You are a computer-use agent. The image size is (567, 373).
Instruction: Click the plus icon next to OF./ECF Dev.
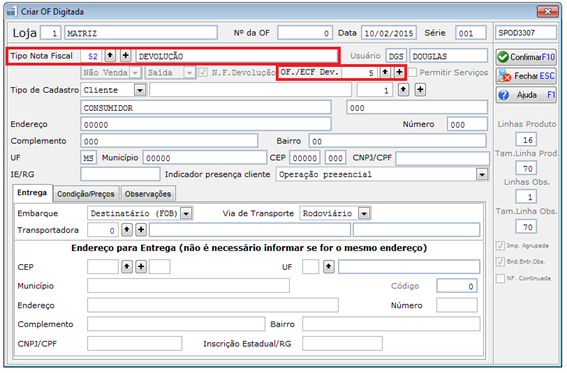[x=399, y=72]
